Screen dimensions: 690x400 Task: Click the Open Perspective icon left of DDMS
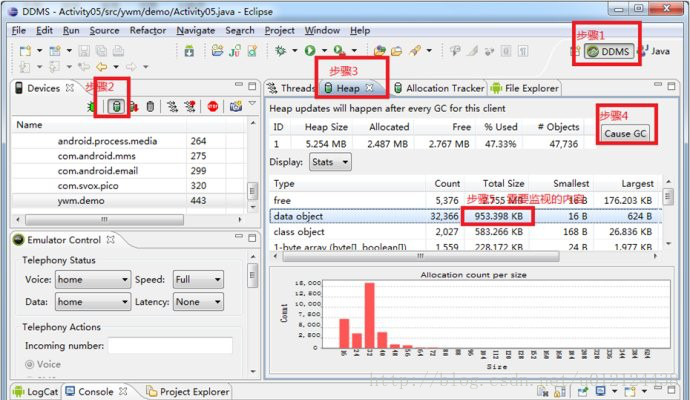point(576,51)
